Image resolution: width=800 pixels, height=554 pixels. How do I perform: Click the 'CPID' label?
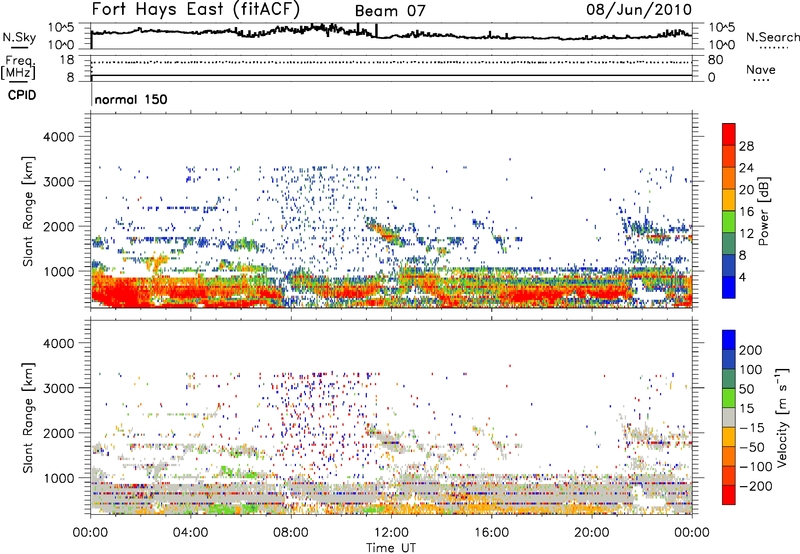tap(22, 95)
